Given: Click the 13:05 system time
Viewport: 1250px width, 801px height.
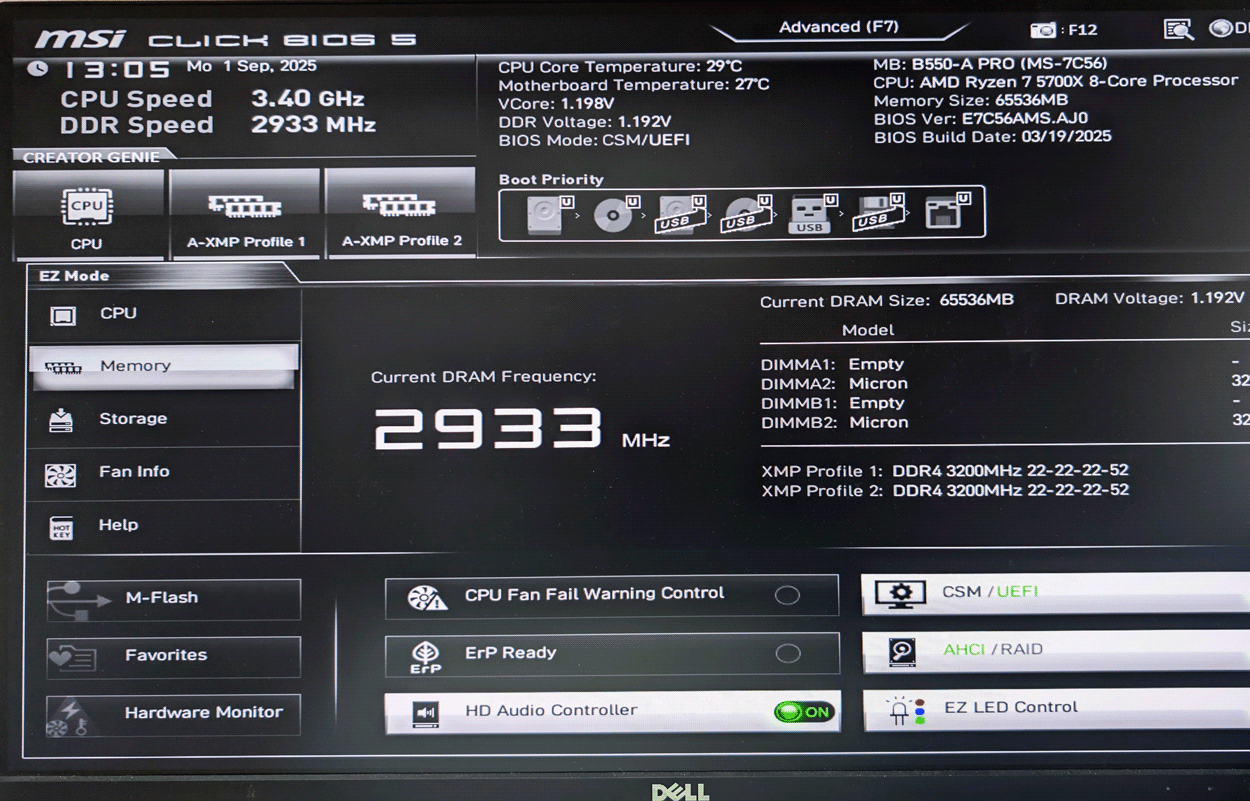Looking at the screenshot, I should click(x=117, y=69).
